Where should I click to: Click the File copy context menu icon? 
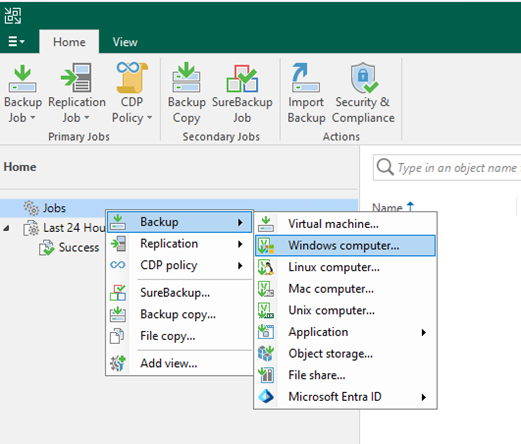pos(117,336)
